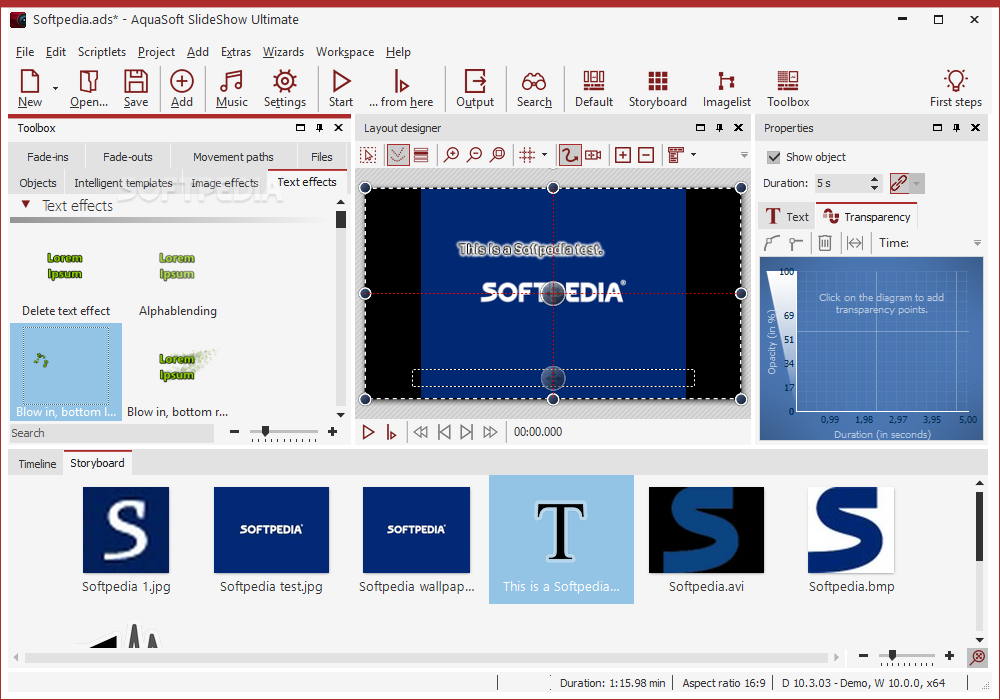Viewport: 1000px width, 700px height.
Task: Click the Duration field showing 5 s
Action: 841,183
